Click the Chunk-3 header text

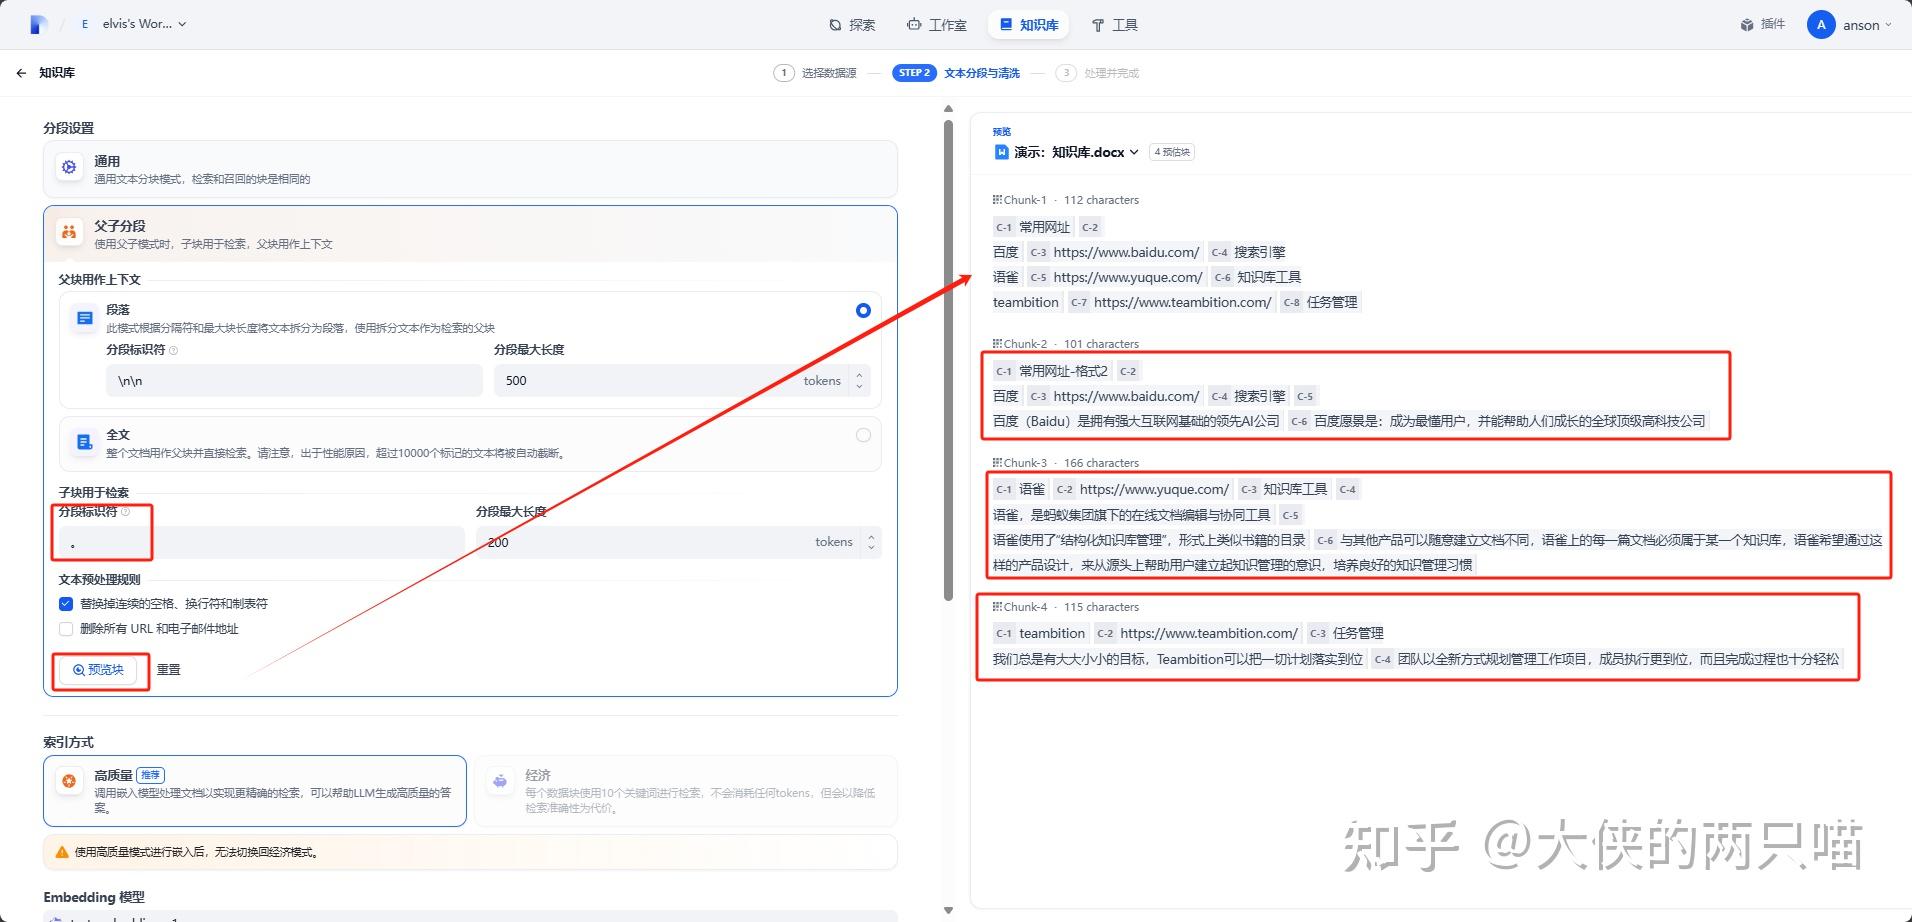click(1066, 463)
